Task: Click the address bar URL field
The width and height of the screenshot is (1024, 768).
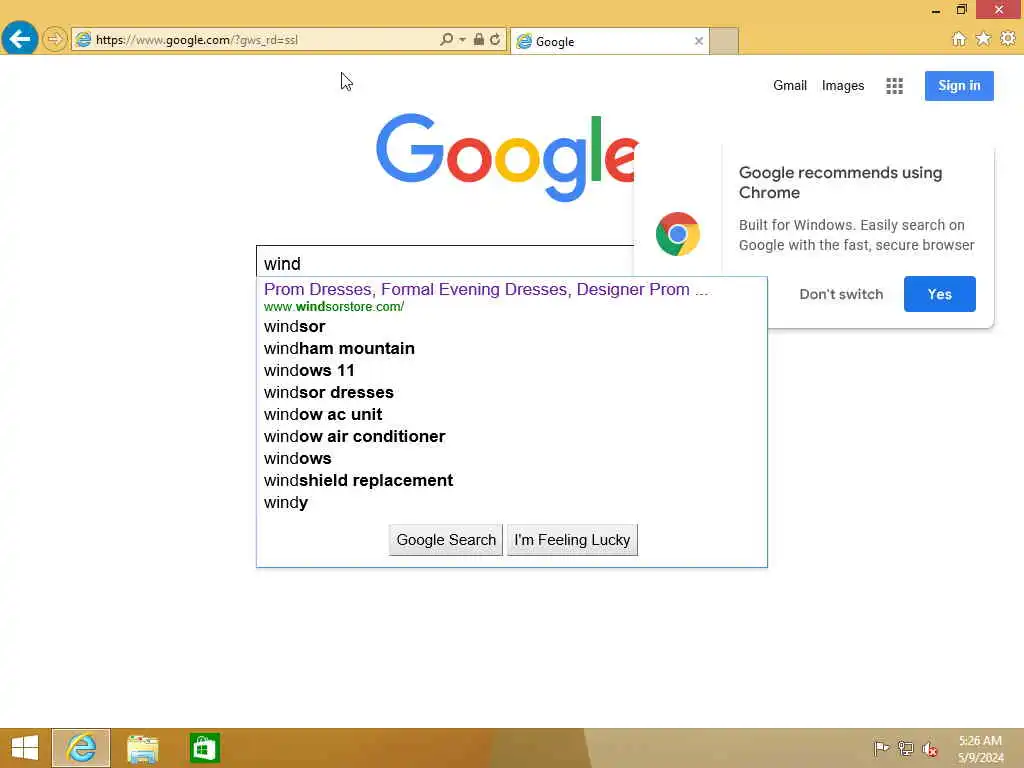Action: pos(264,40)
